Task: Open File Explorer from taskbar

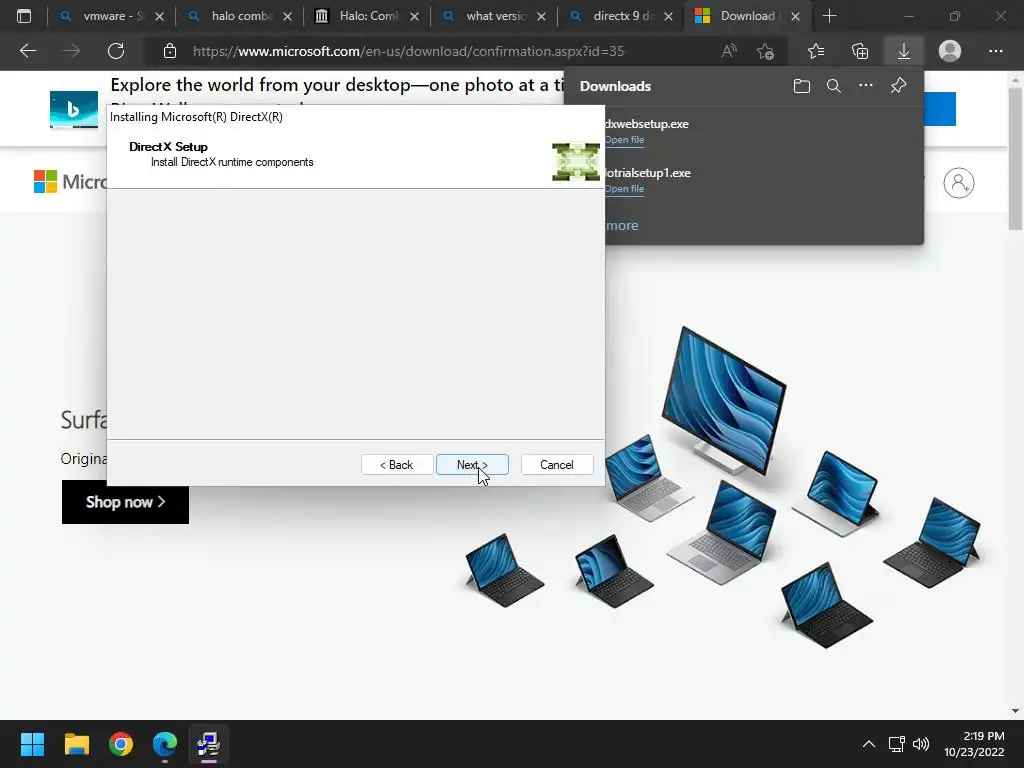Action: point(76,744)
